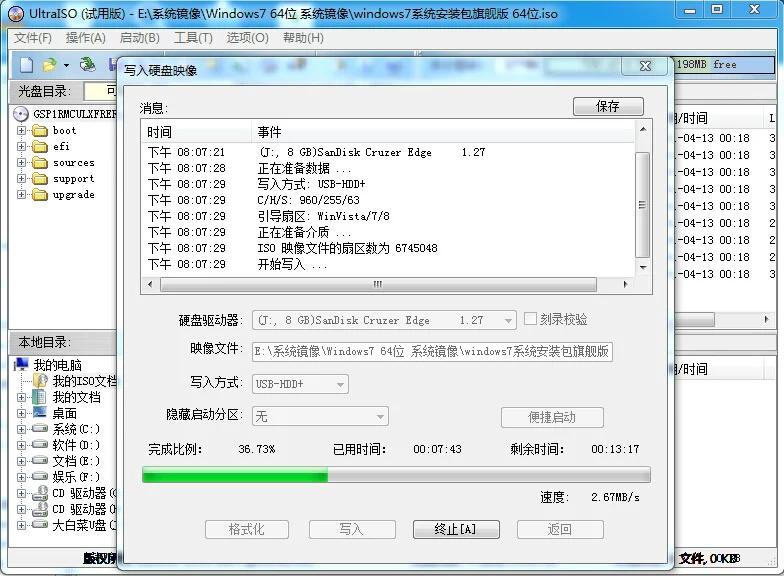Expand the 系统 (C:) tree node

pyautogui.click(x=21, y=429)
